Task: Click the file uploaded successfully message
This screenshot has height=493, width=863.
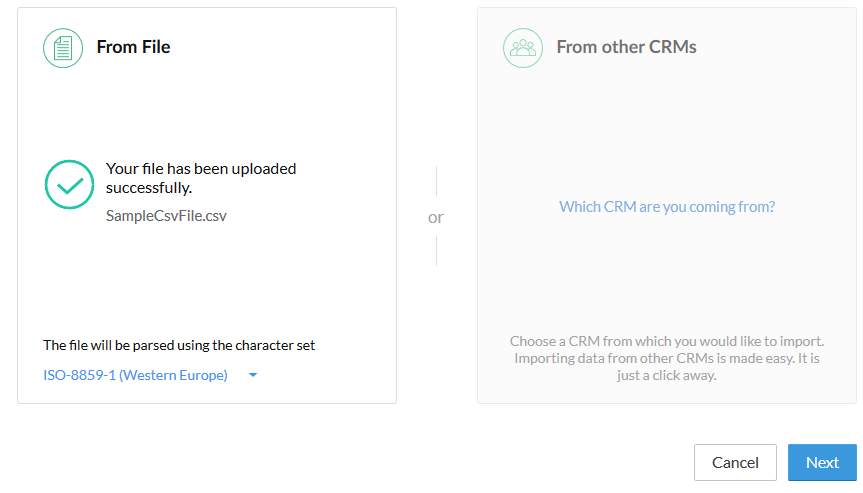Action: pyautogui.click(x=201, y=178)
